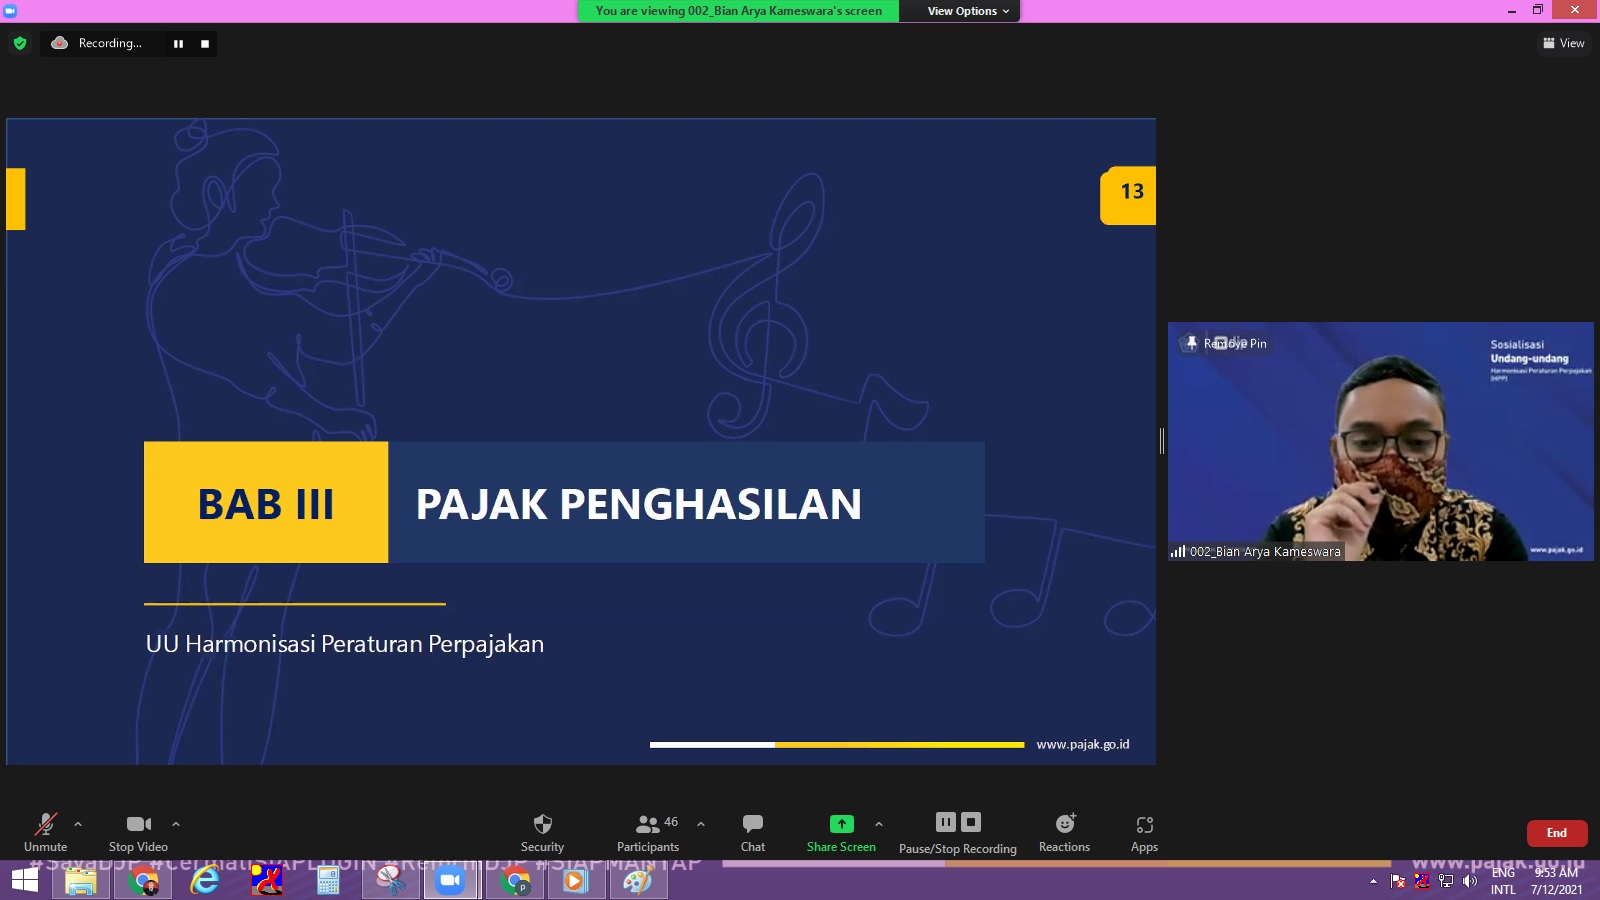Open the Zoom Apps icon
The height and width of the screenshot is (900, 1600).
click(x=1144, y=824)
